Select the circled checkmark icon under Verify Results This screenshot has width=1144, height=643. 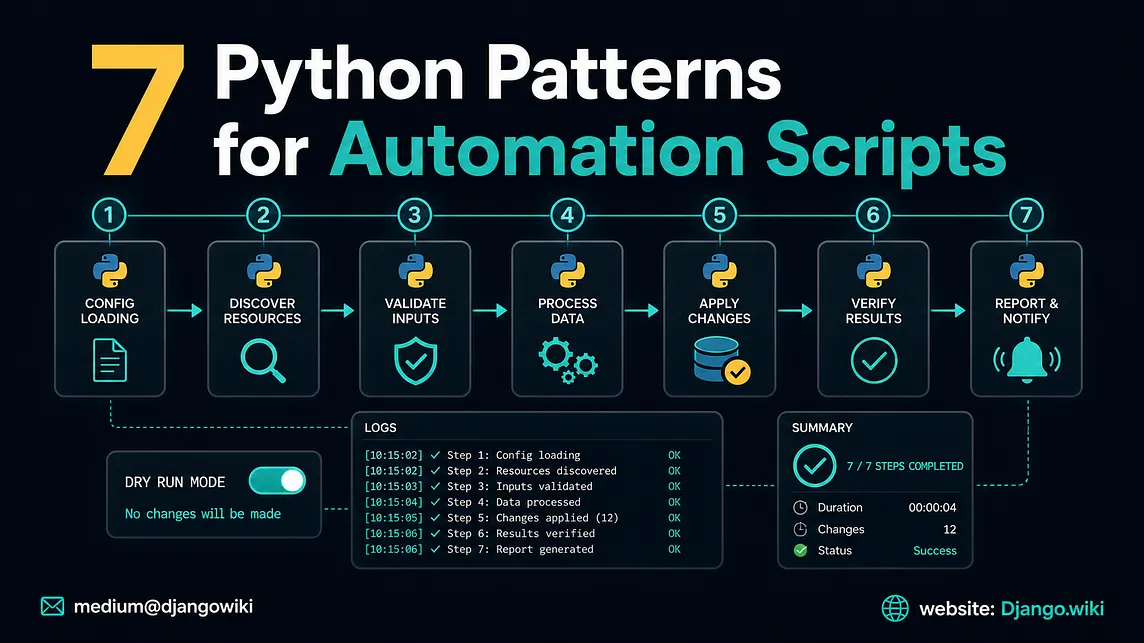pos(873,361)
